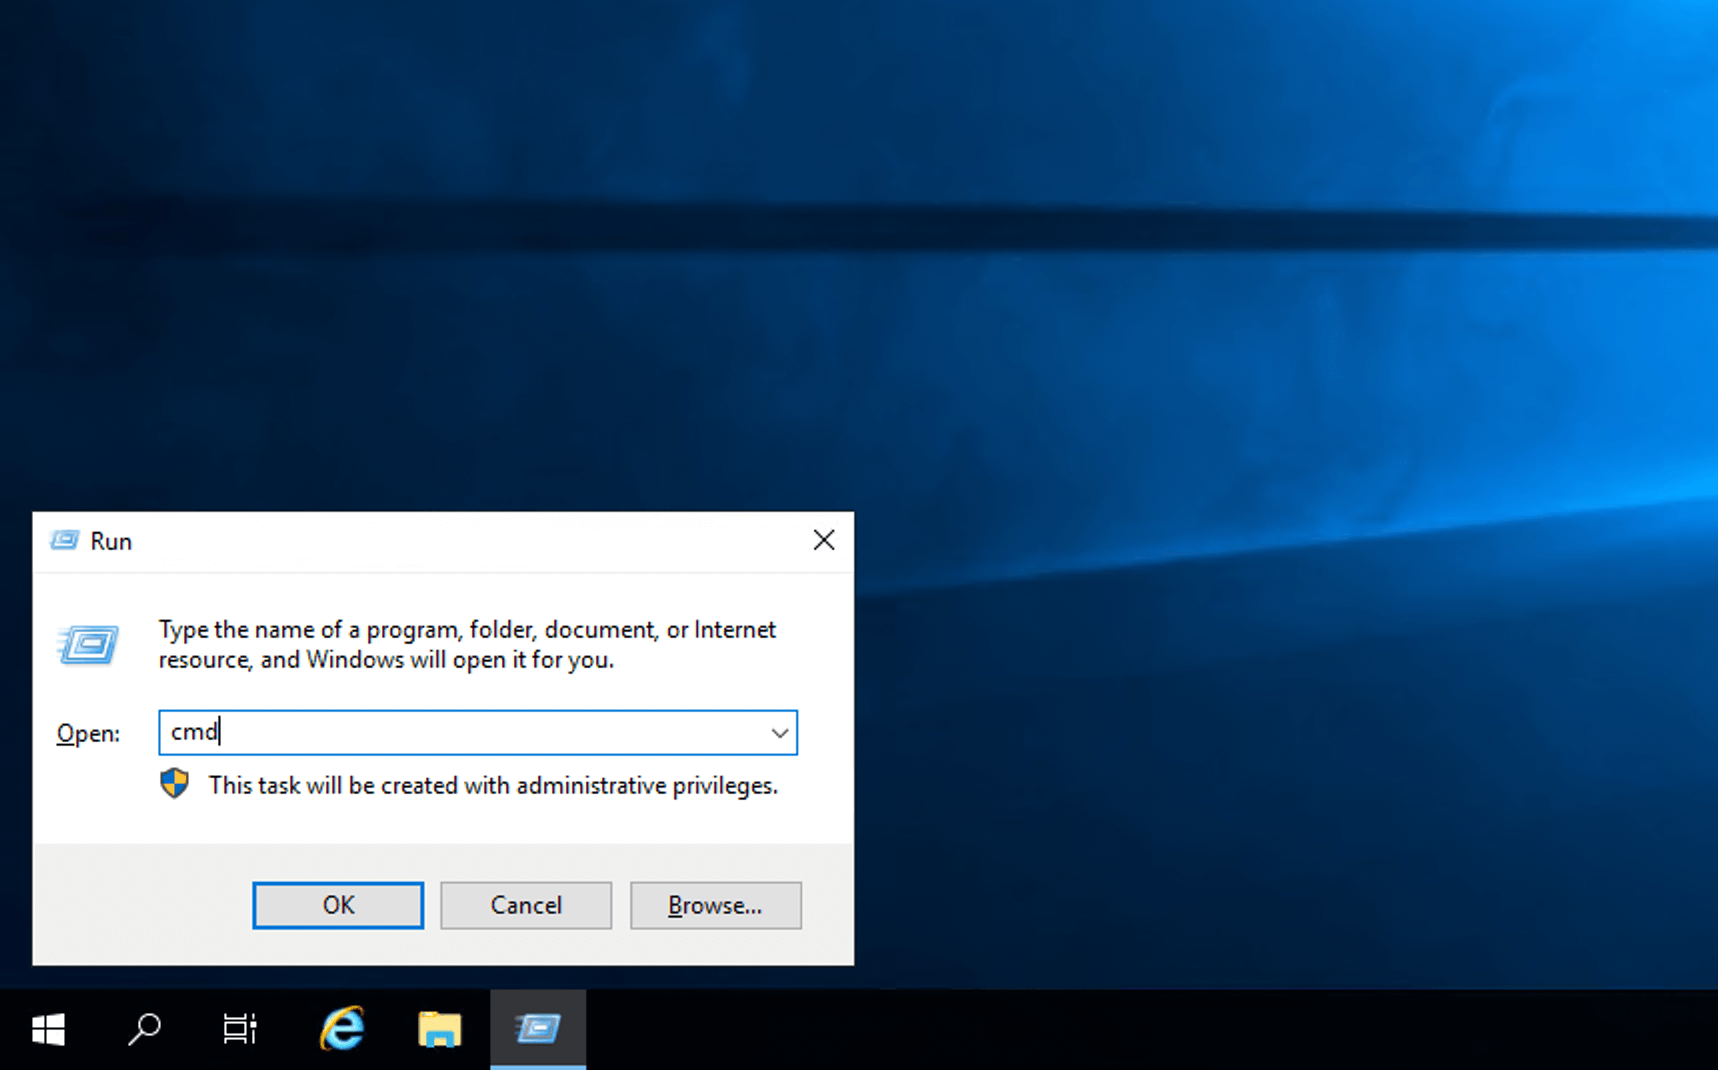Click OK to run cmd
The width and height of the screenshot is (1718, 1070).
coord(338,905)
